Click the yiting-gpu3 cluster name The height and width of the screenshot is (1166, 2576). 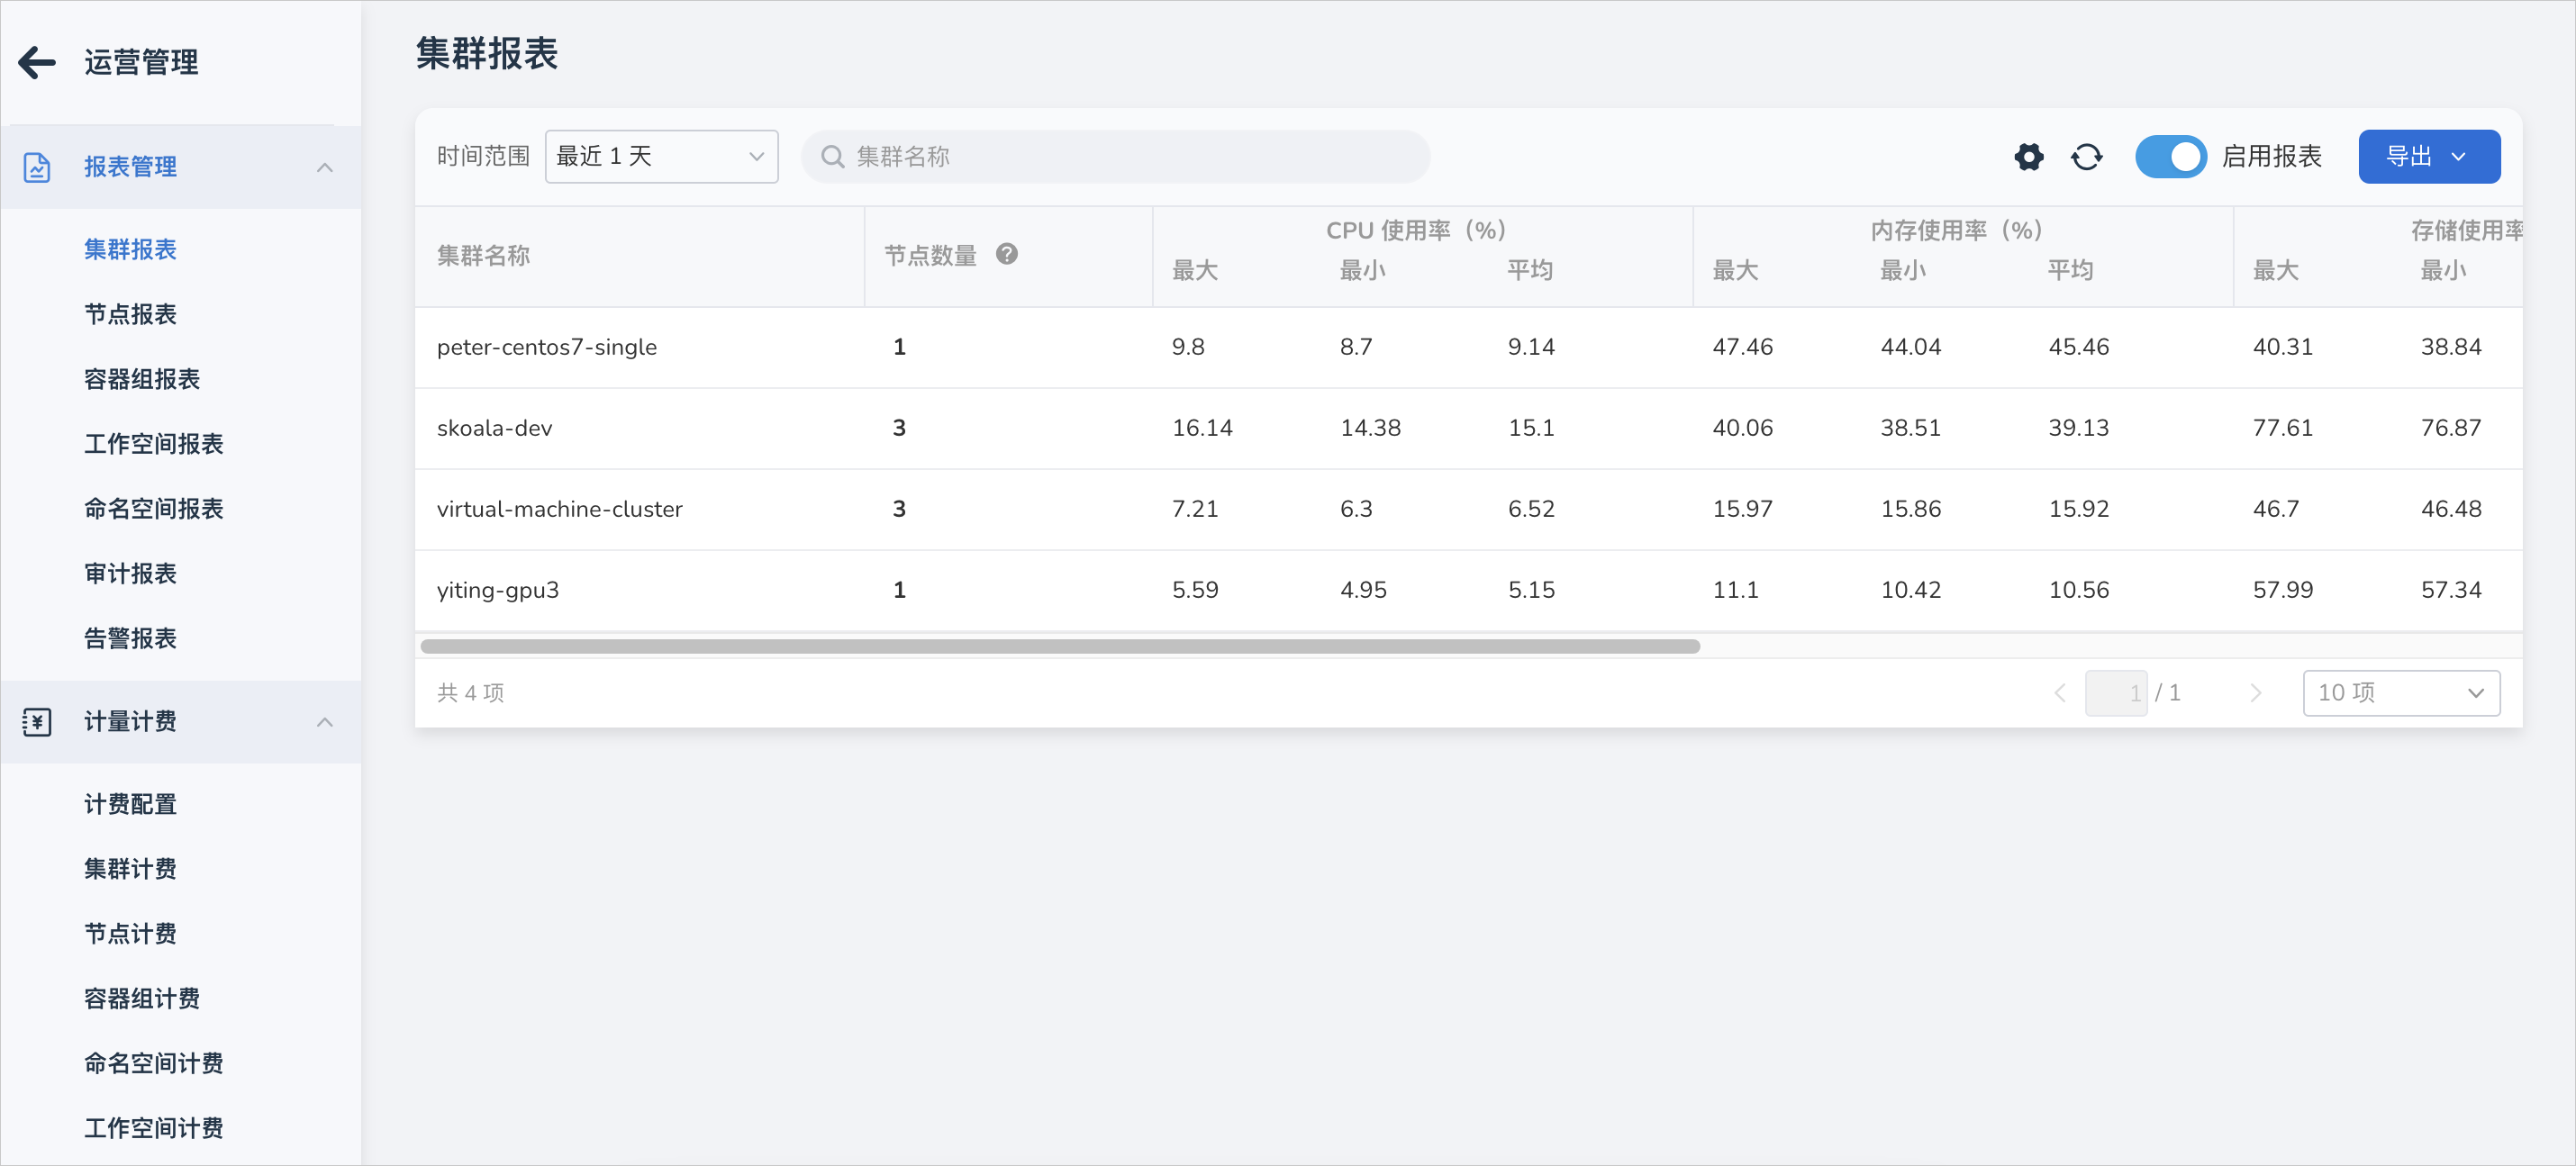click(x=498, y=590)
